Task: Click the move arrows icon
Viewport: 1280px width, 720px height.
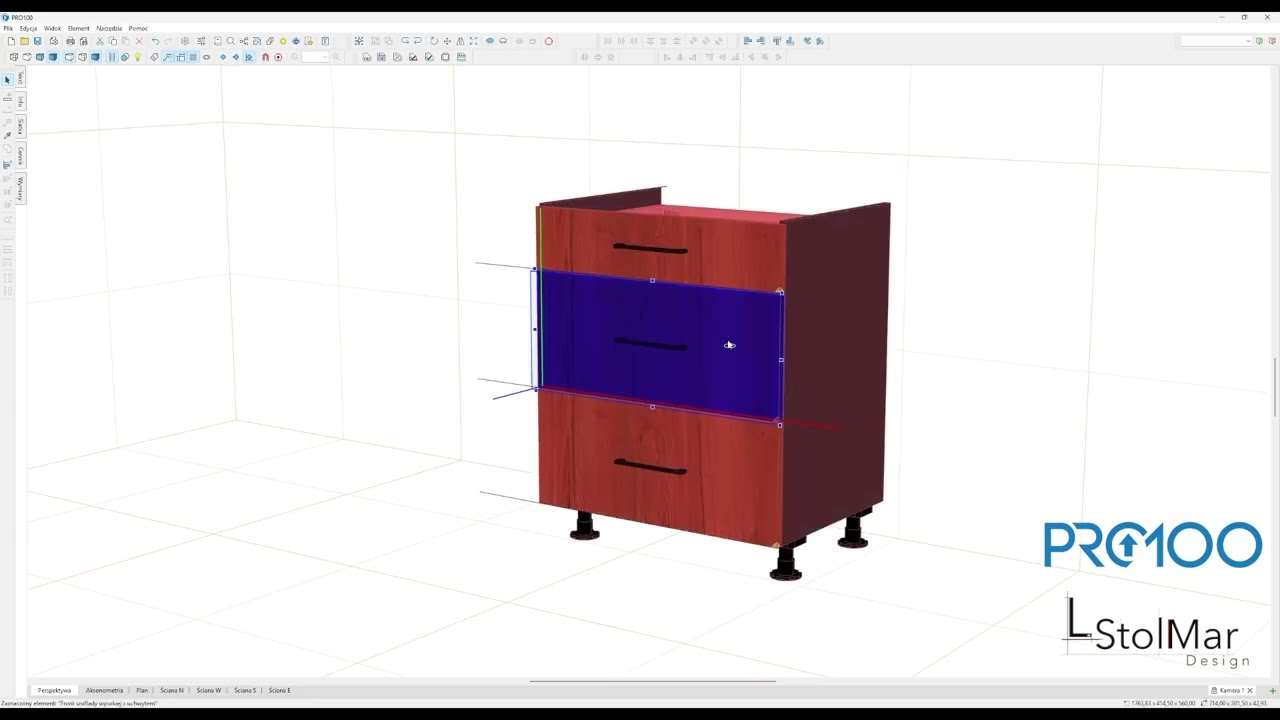Action: [x=447, y=41]
